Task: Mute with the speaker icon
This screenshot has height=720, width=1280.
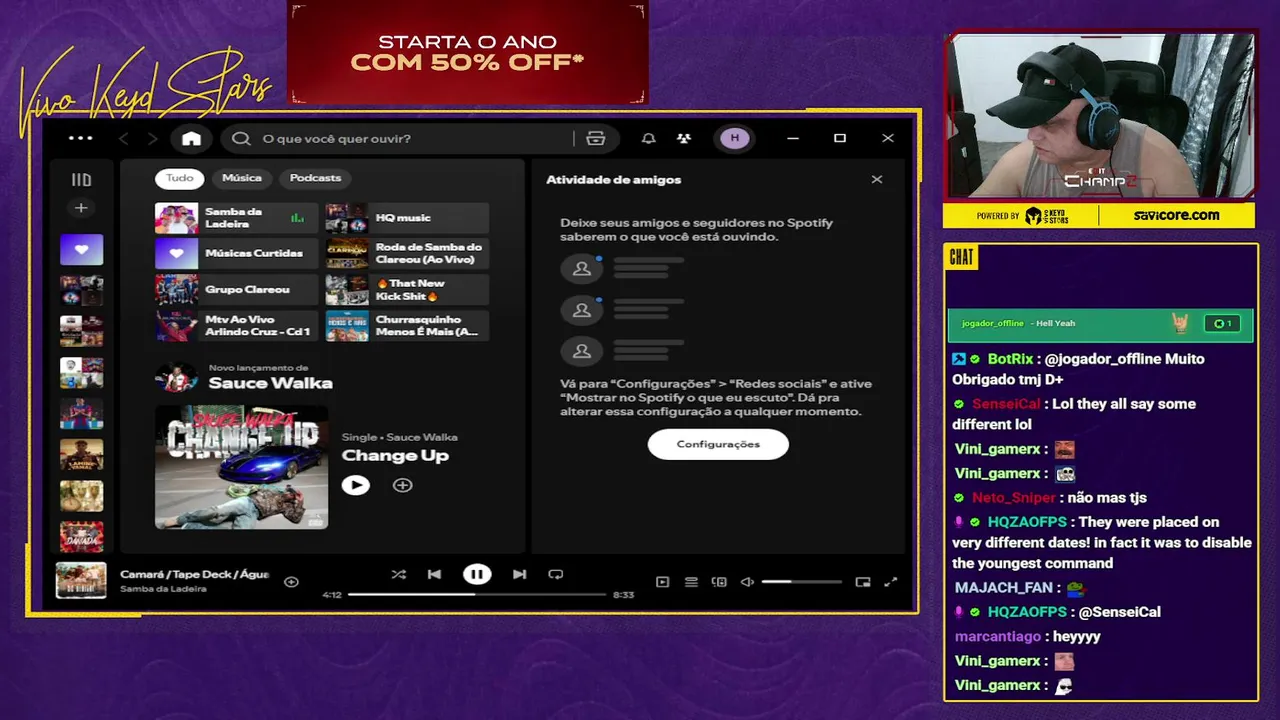Action: coord(747,582)
